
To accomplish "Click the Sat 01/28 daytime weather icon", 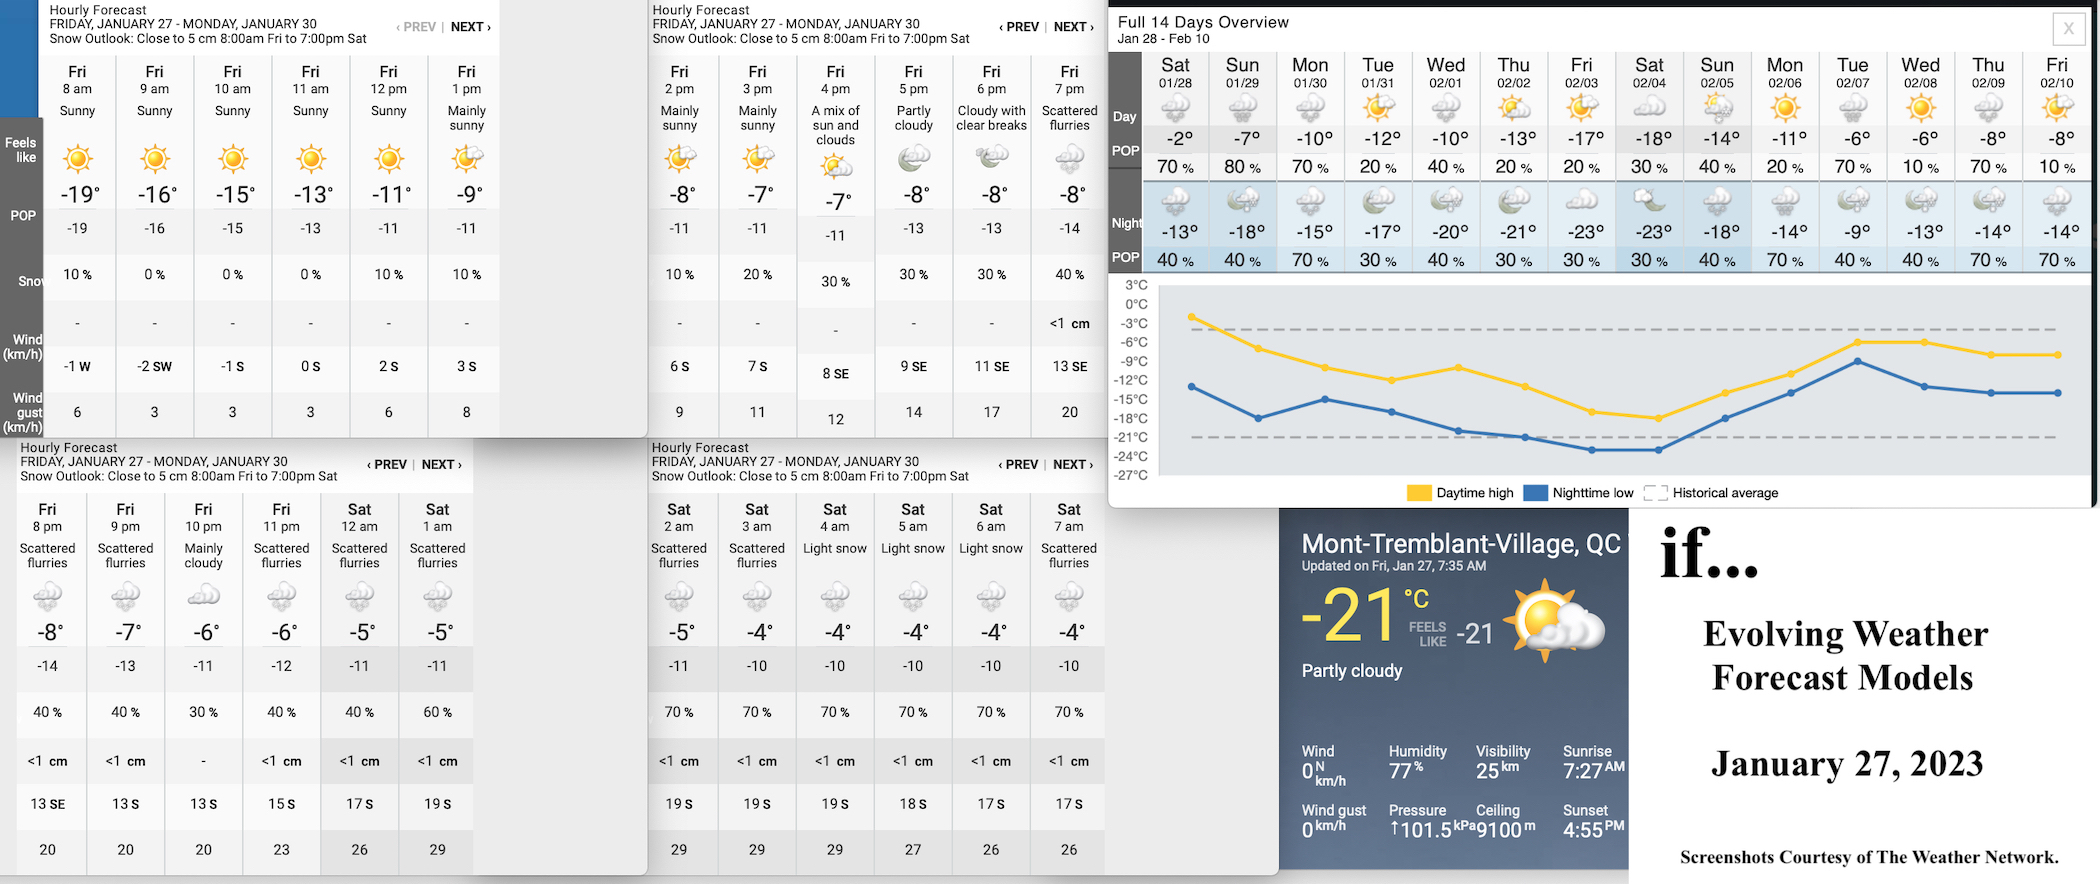I will click(x=1176, y=108).
